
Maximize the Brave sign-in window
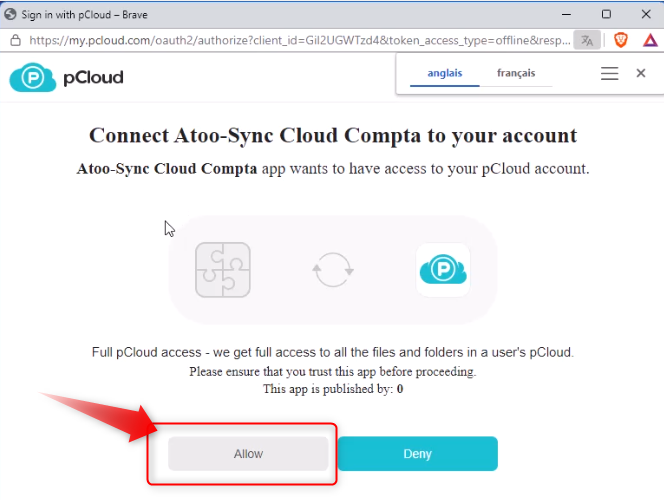point(606,14)
